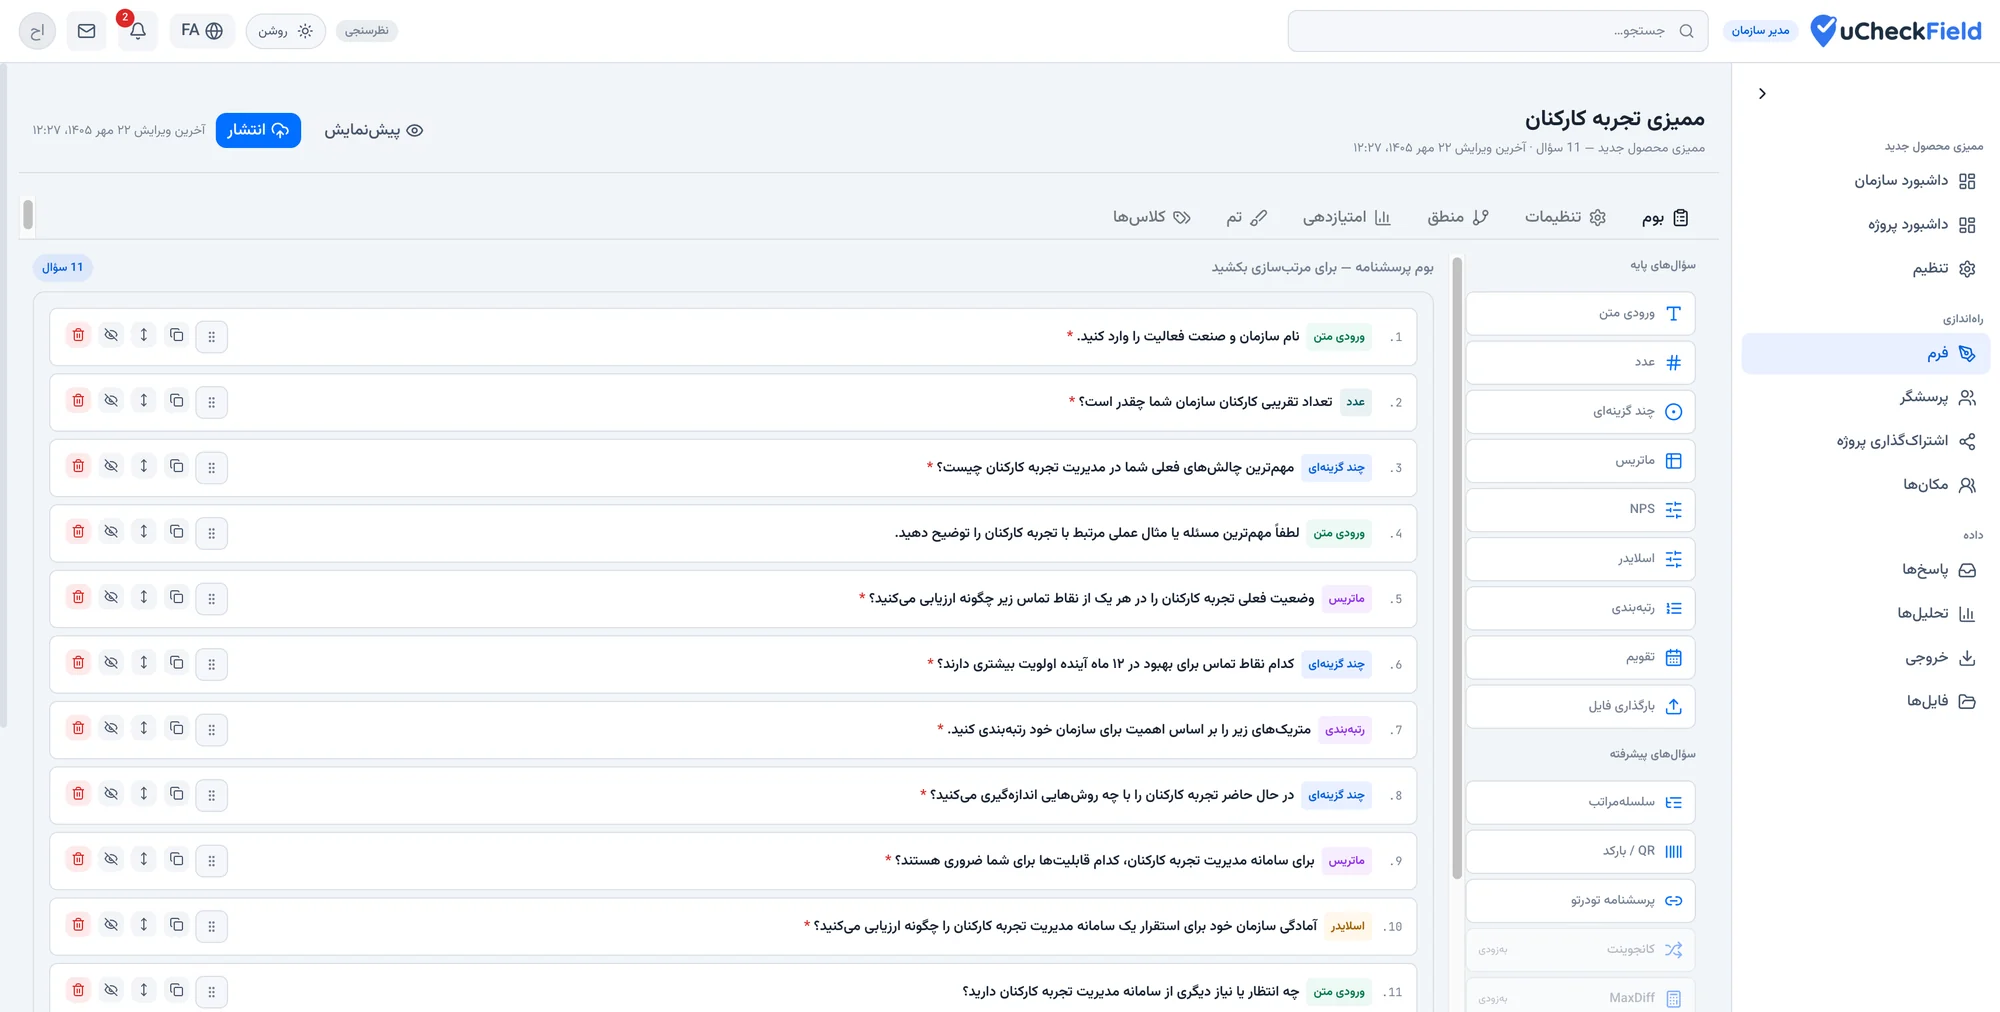Hide question 1 with eye icon
Viewport: 2000px width, 1012px height.
(x=111, y=335)
